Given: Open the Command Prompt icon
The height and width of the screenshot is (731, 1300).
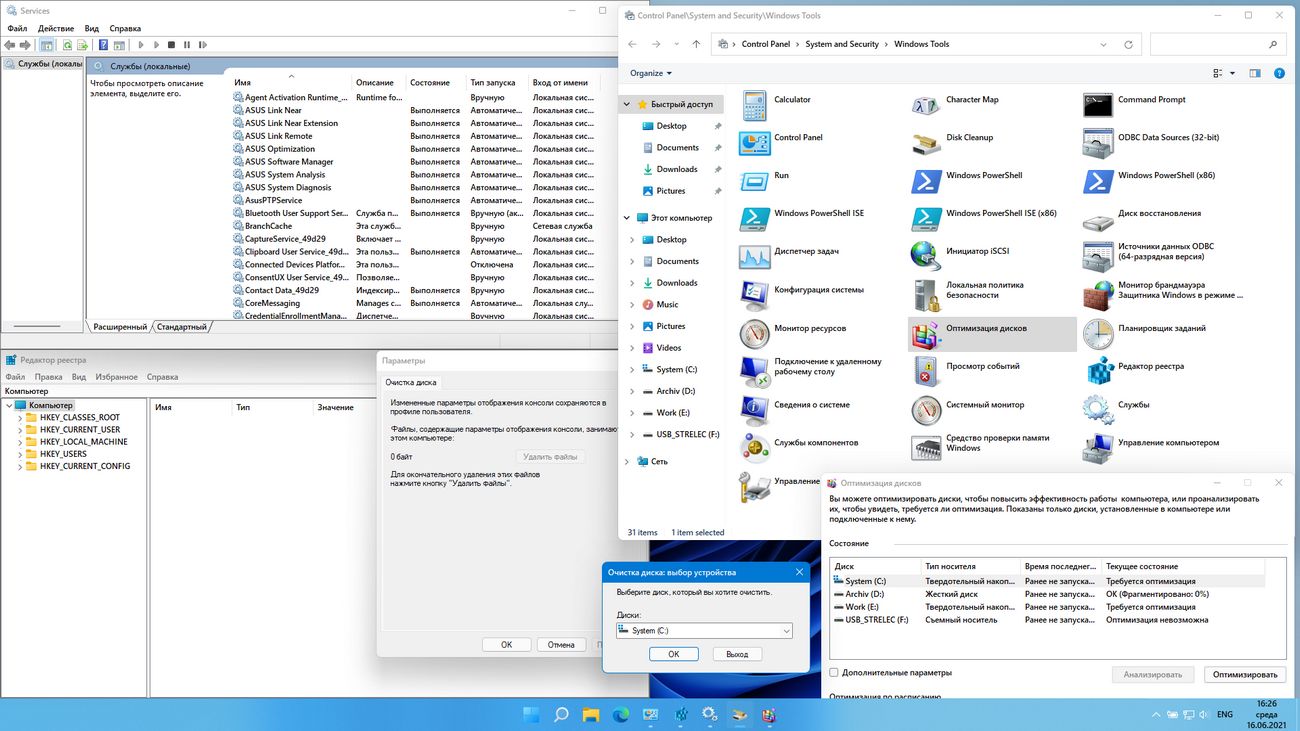Looking at the screenshot, I should coord(1098,105).
